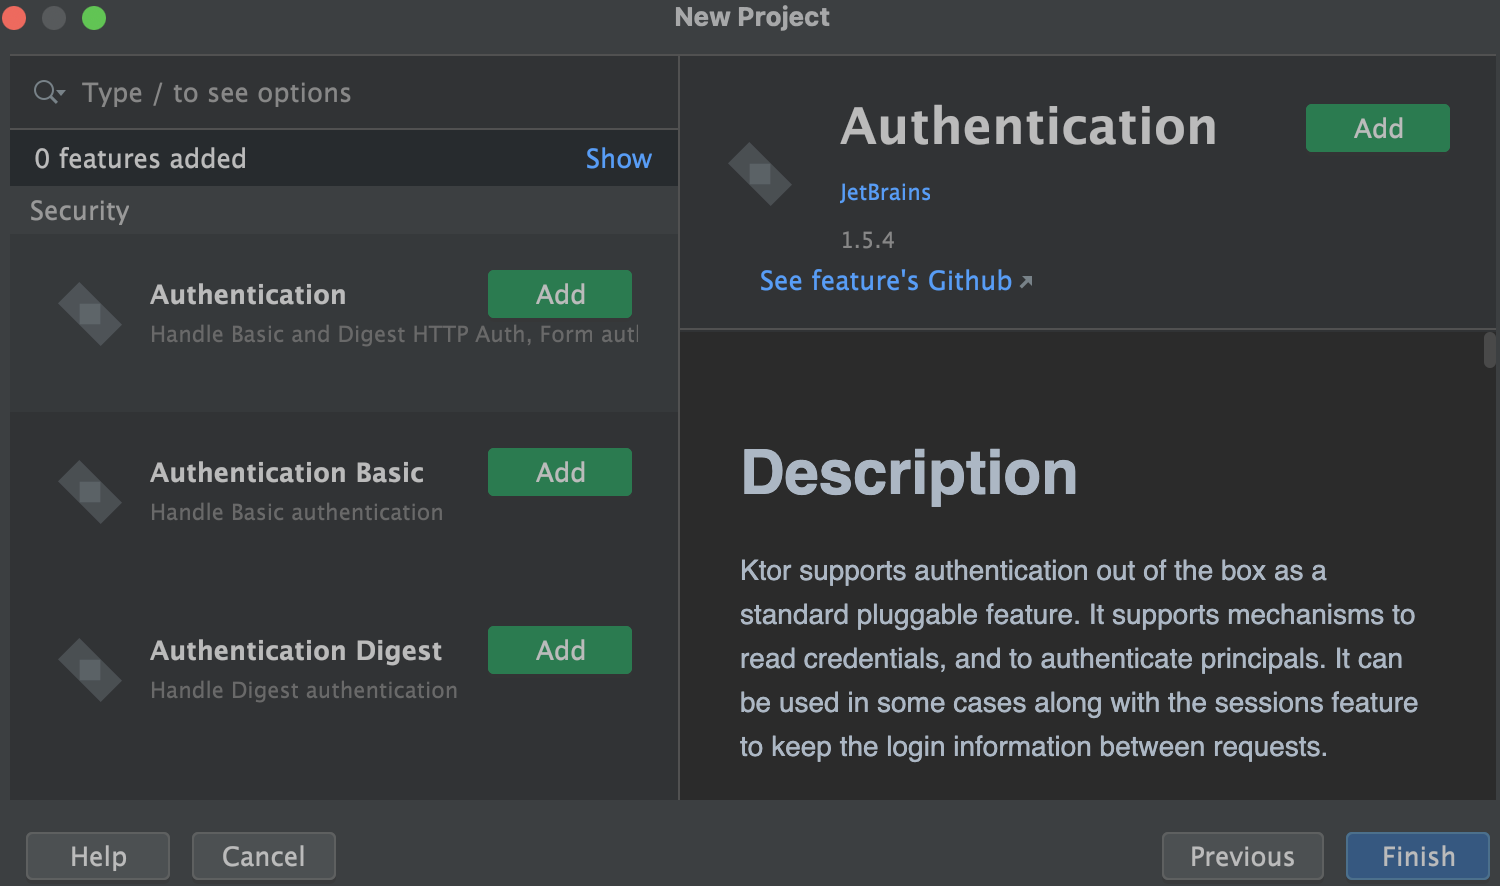Go back with the Previous button
This screenshot has height=886, width=1500.
point(1242,856)
